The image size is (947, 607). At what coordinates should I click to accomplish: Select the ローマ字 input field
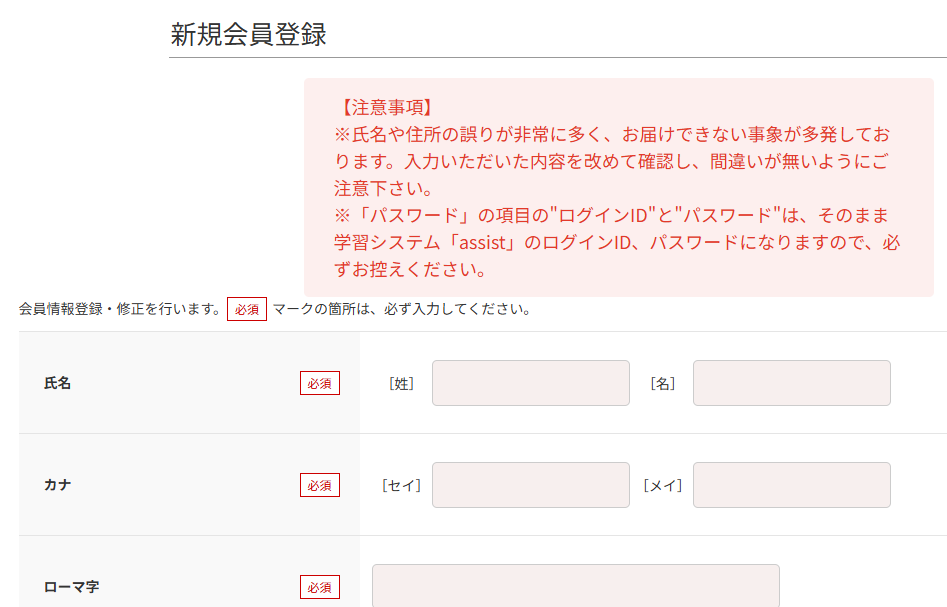(576, 586)
